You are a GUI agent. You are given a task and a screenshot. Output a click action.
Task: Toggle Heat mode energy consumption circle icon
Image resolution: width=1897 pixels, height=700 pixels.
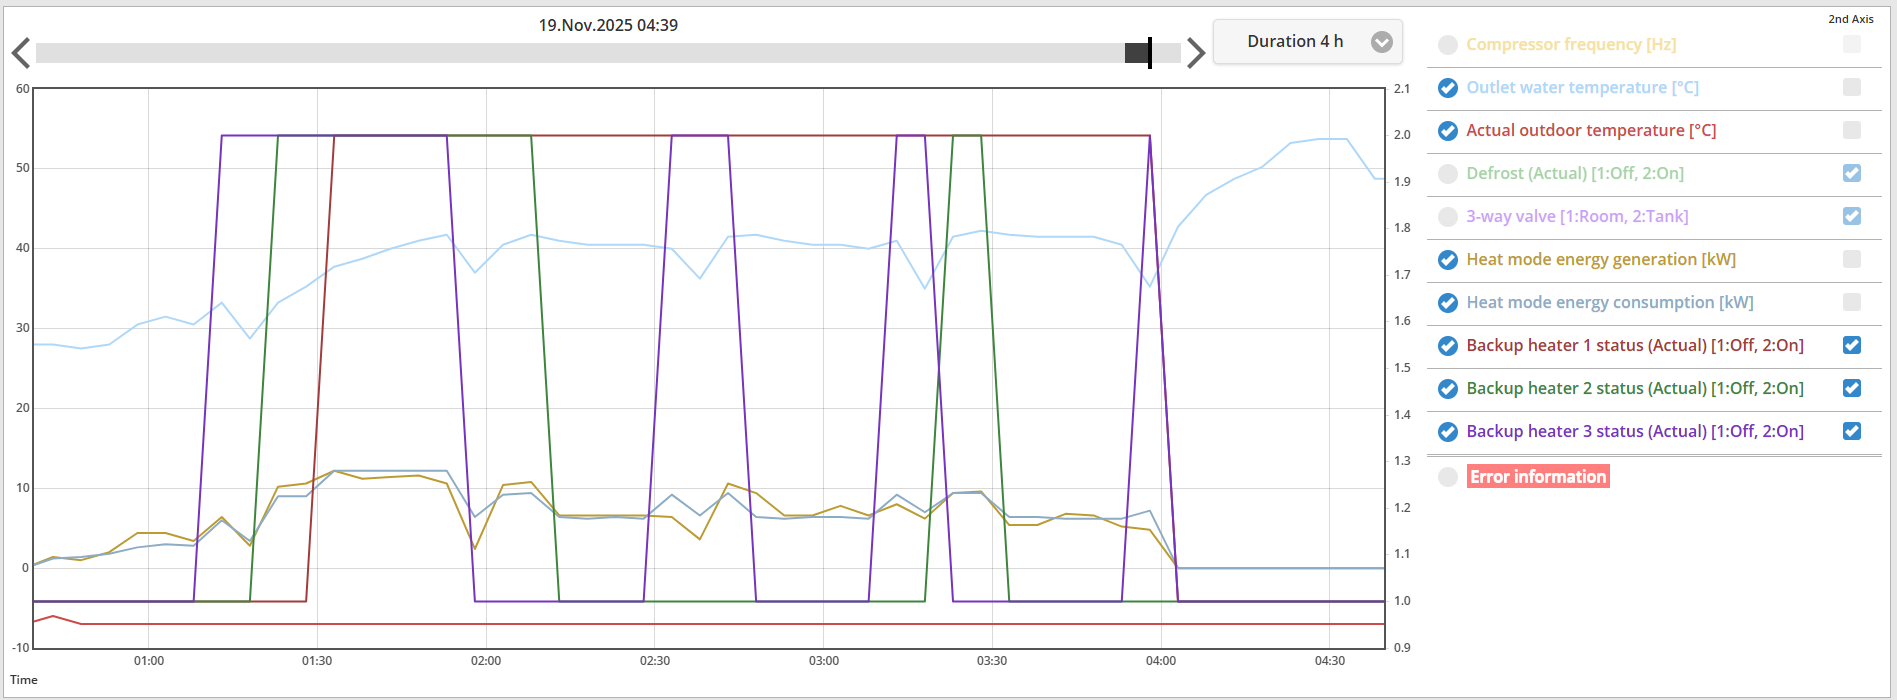(1447, 303)
